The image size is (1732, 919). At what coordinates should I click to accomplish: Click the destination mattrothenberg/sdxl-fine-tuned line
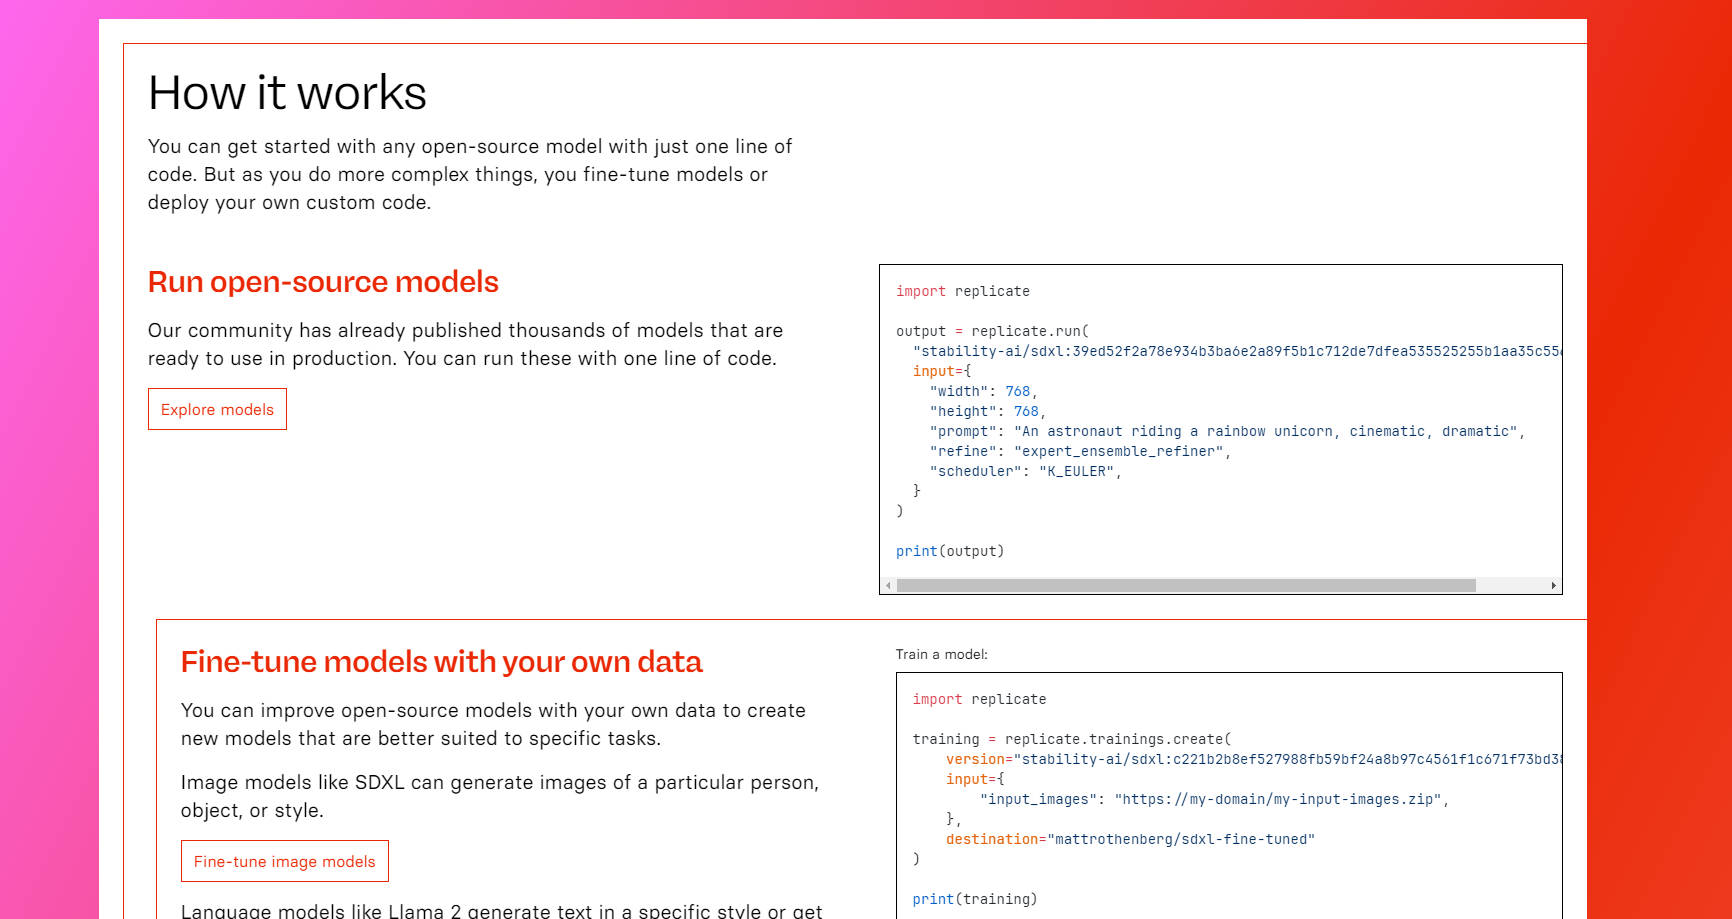click(1130, 839)
